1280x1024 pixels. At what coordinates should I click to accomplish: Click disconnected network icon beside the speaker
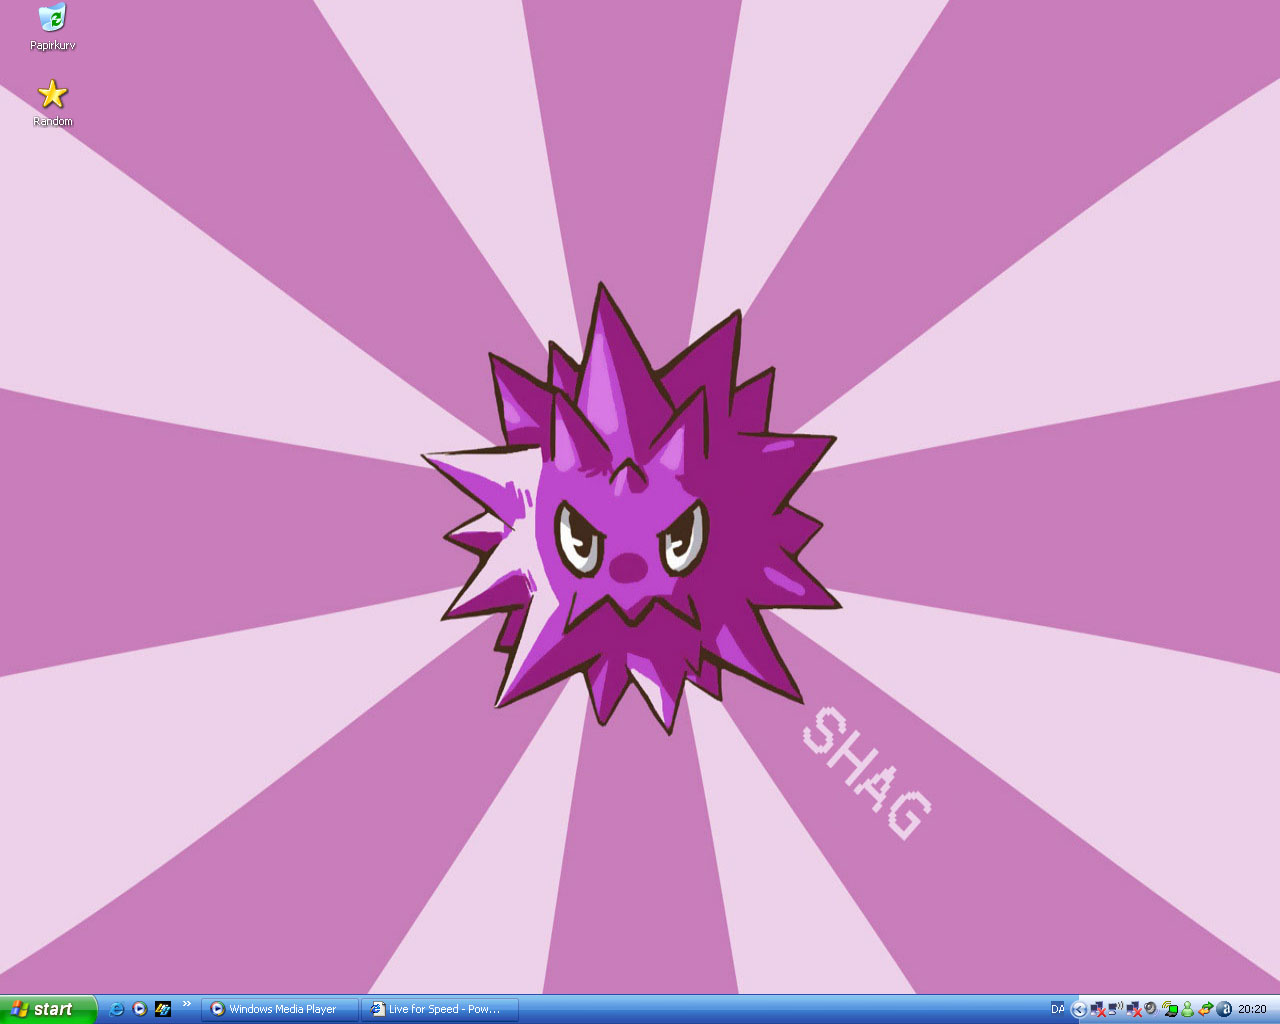1134,1009
